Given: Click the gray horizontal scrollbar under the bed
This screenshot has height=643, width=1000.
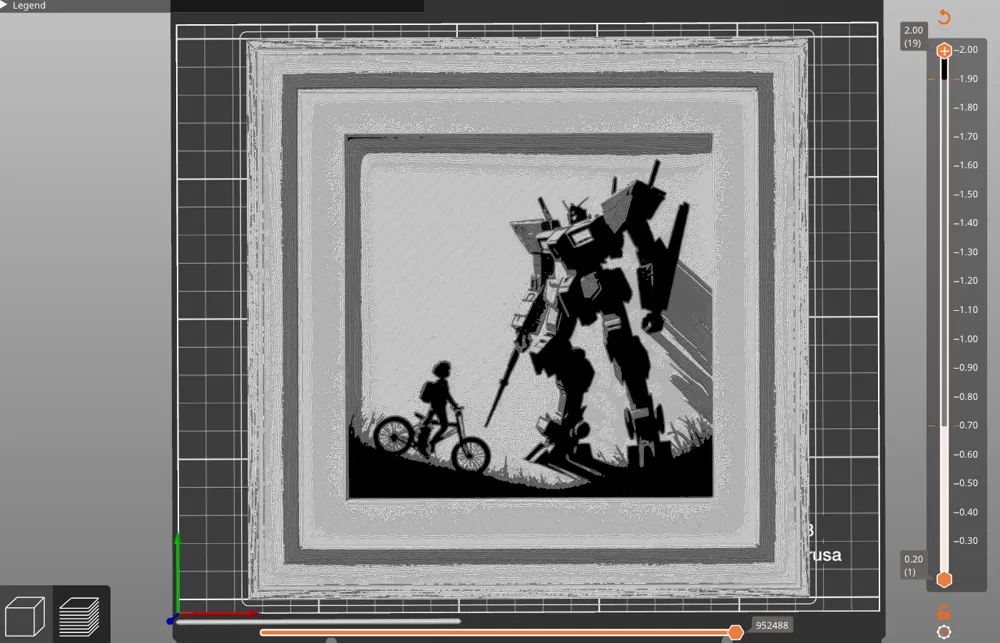Looking at the screenshot, I should (x=318, y=621).
